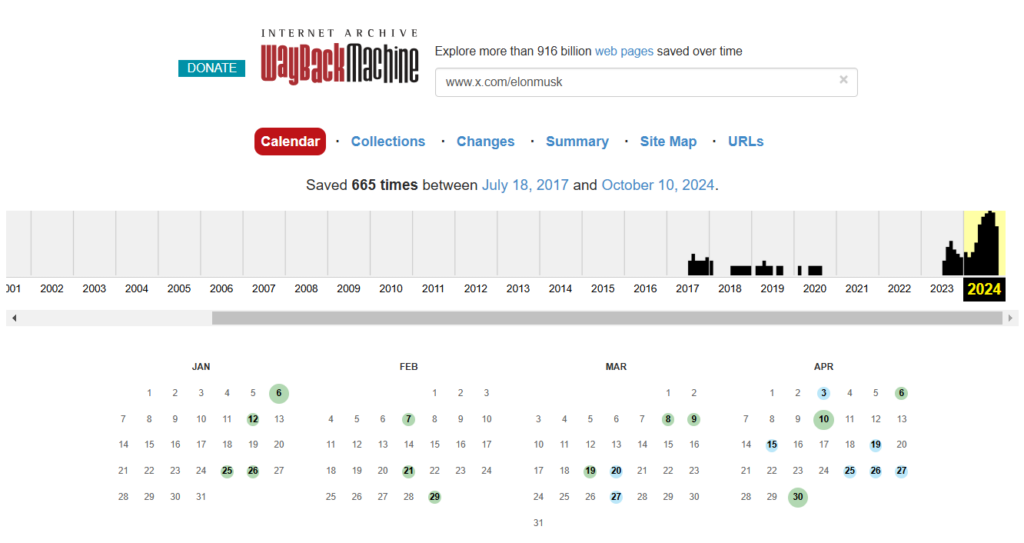Click the right arrow of timeline scrollbar
1024x543 pixels.
[x=1011, y=318]
